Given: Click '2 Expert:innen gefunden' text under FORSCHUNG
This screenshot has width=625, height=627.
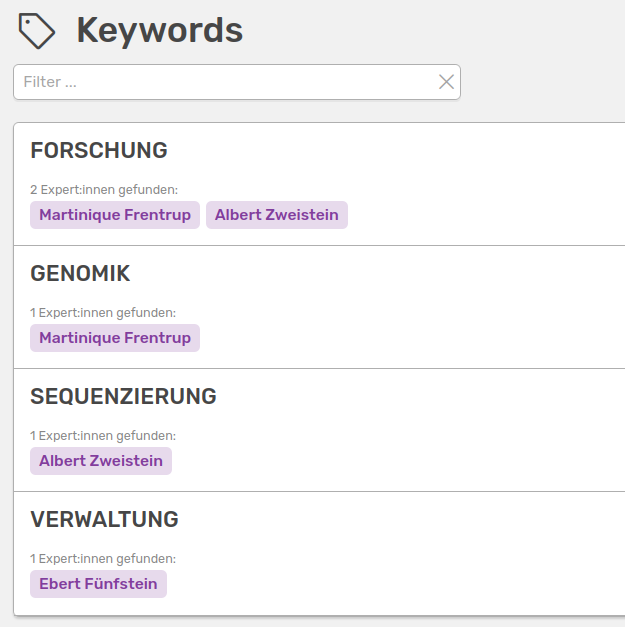Looking at the screenshot, I should (104, 190).
